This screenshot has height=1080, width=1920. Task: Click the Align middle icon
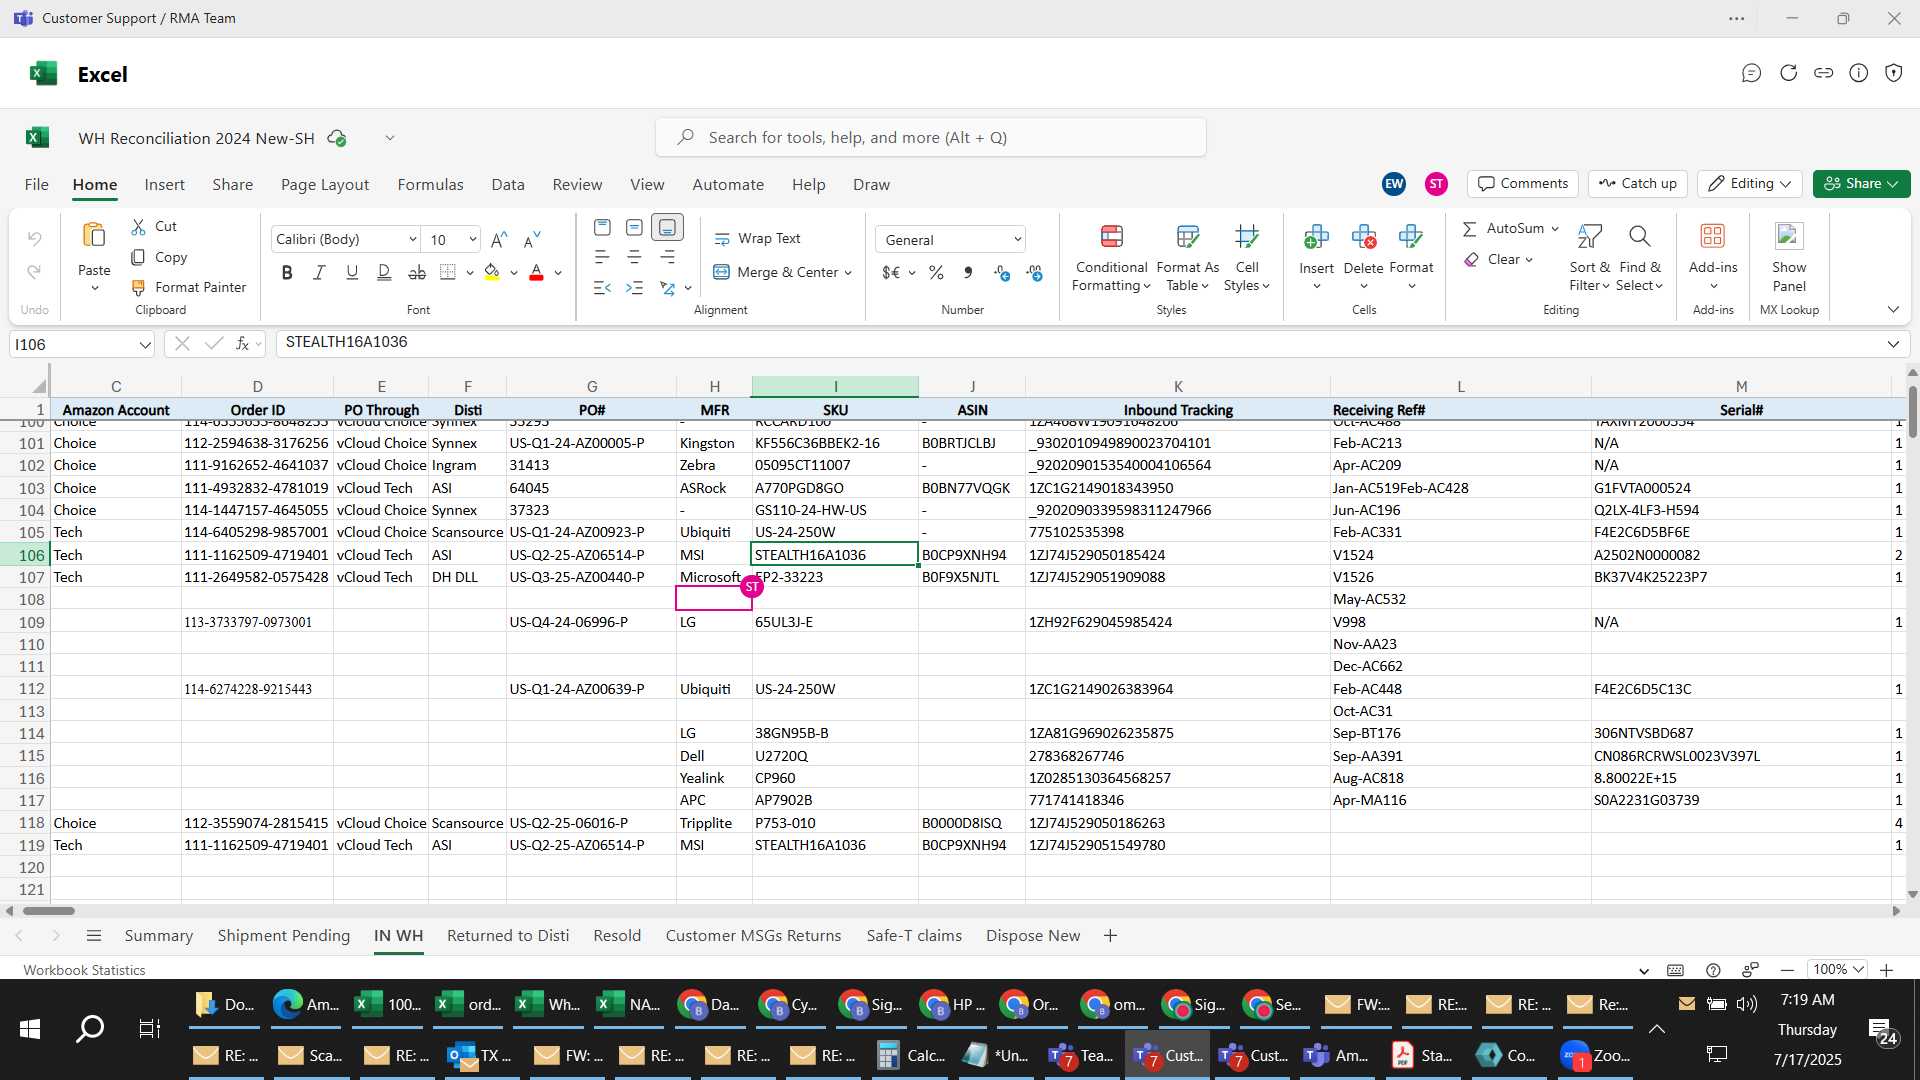(634, 227)
